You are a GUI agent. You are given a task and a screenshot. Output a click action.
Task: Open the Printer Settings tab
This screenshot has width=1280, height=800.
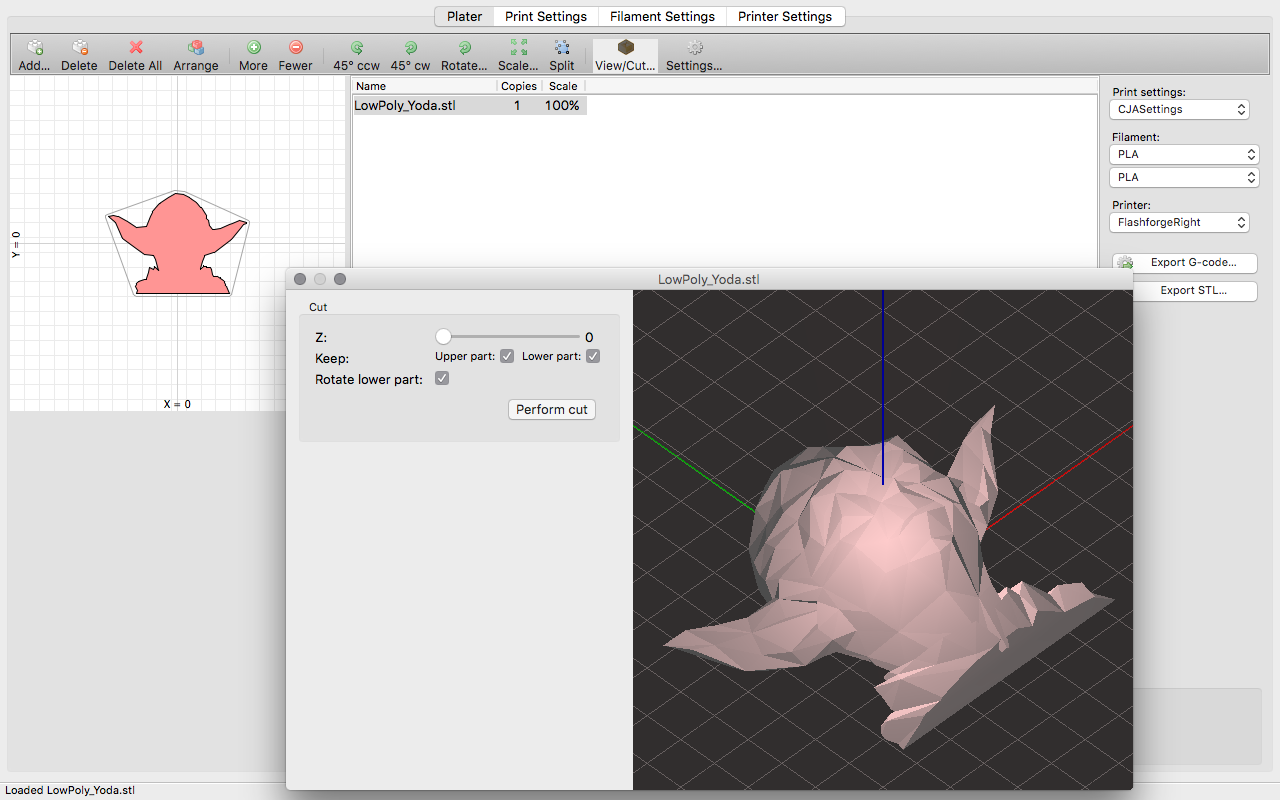pyautogui.click(x=785, y=16)
